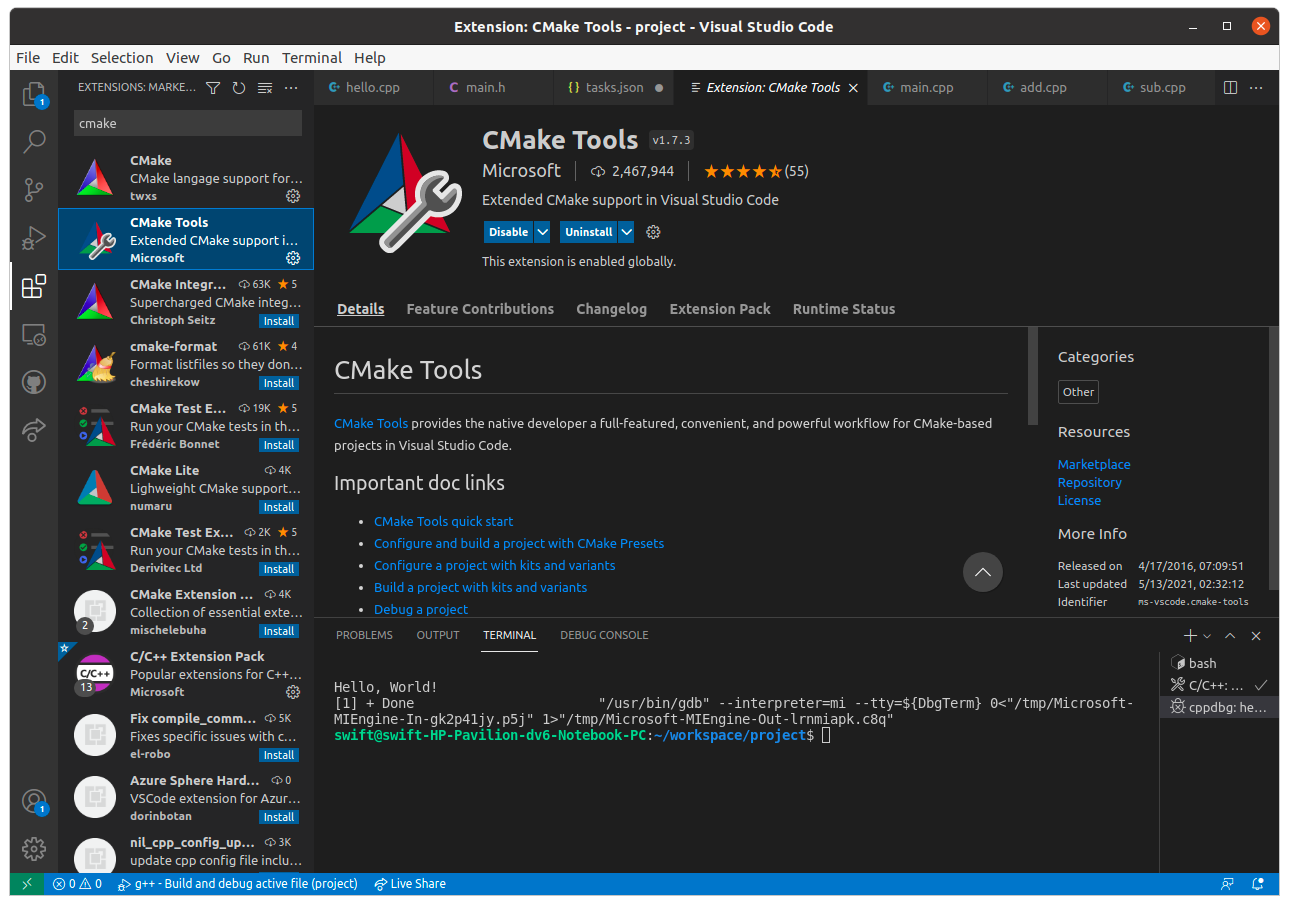Open the CMake Tools quick start link
Viewport: 1289px width, 905px height.
444,521
